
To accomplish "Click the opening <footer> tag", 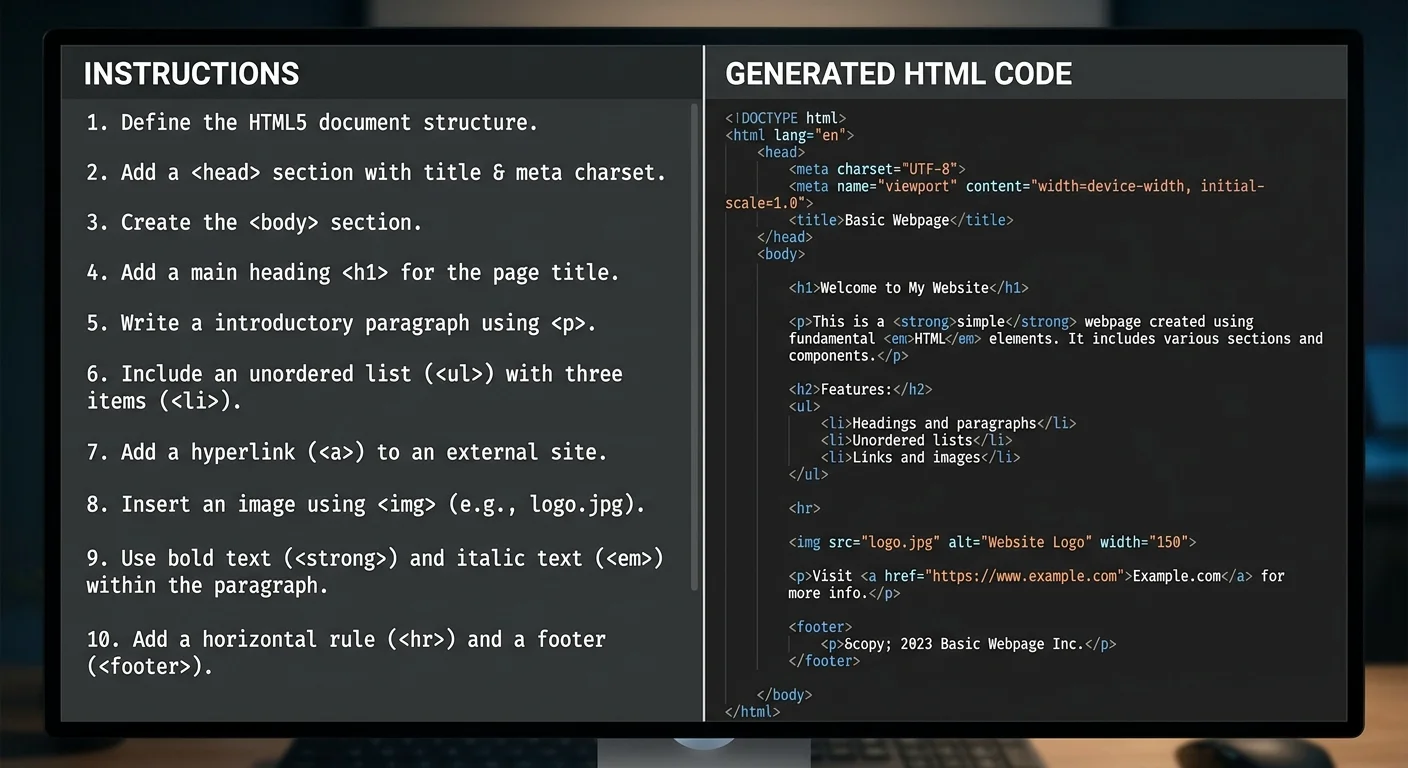I will 820,627.
